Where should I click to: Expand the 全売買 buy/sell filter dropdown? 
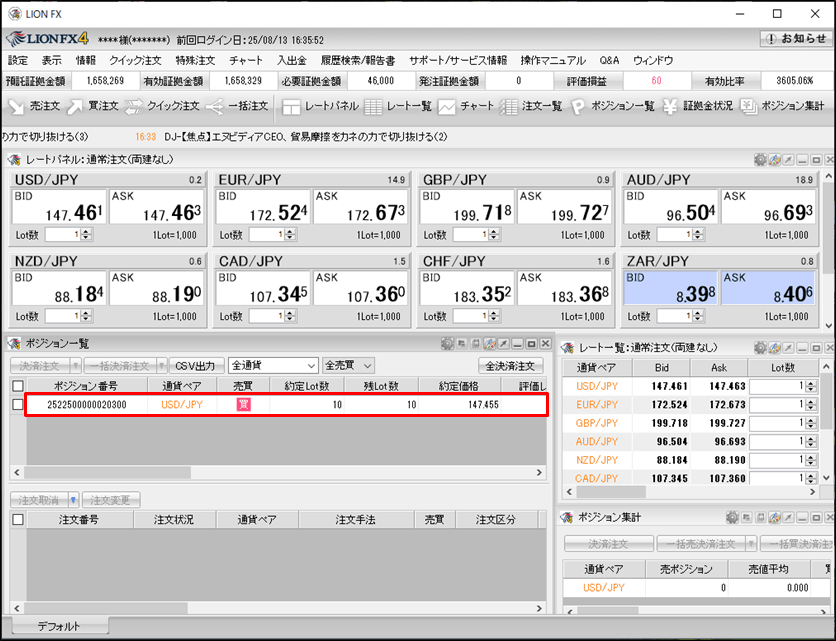coord(367,366)
